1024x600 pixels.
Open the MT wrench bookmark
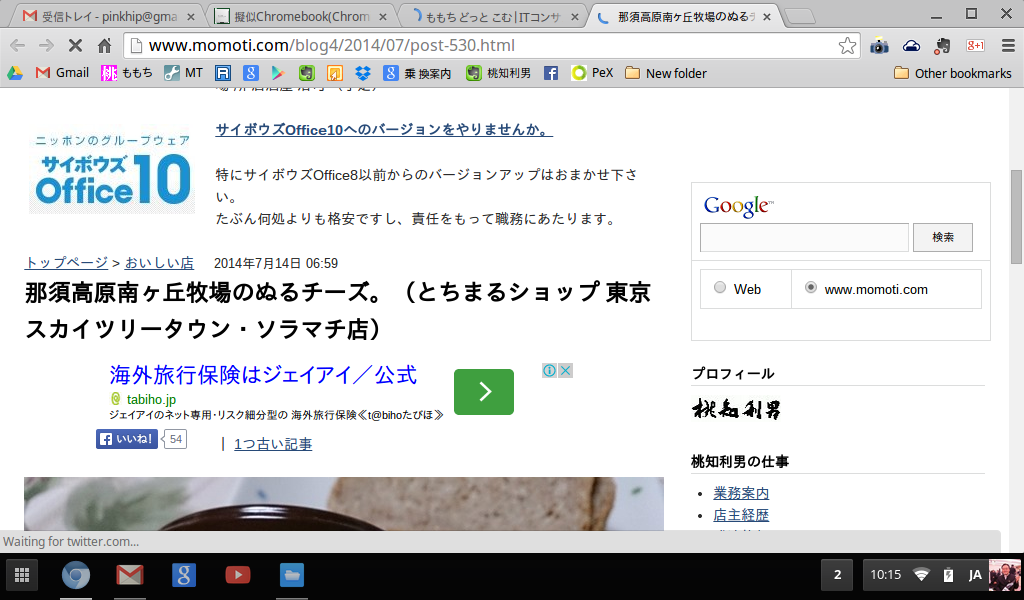(x=184, y=73)
